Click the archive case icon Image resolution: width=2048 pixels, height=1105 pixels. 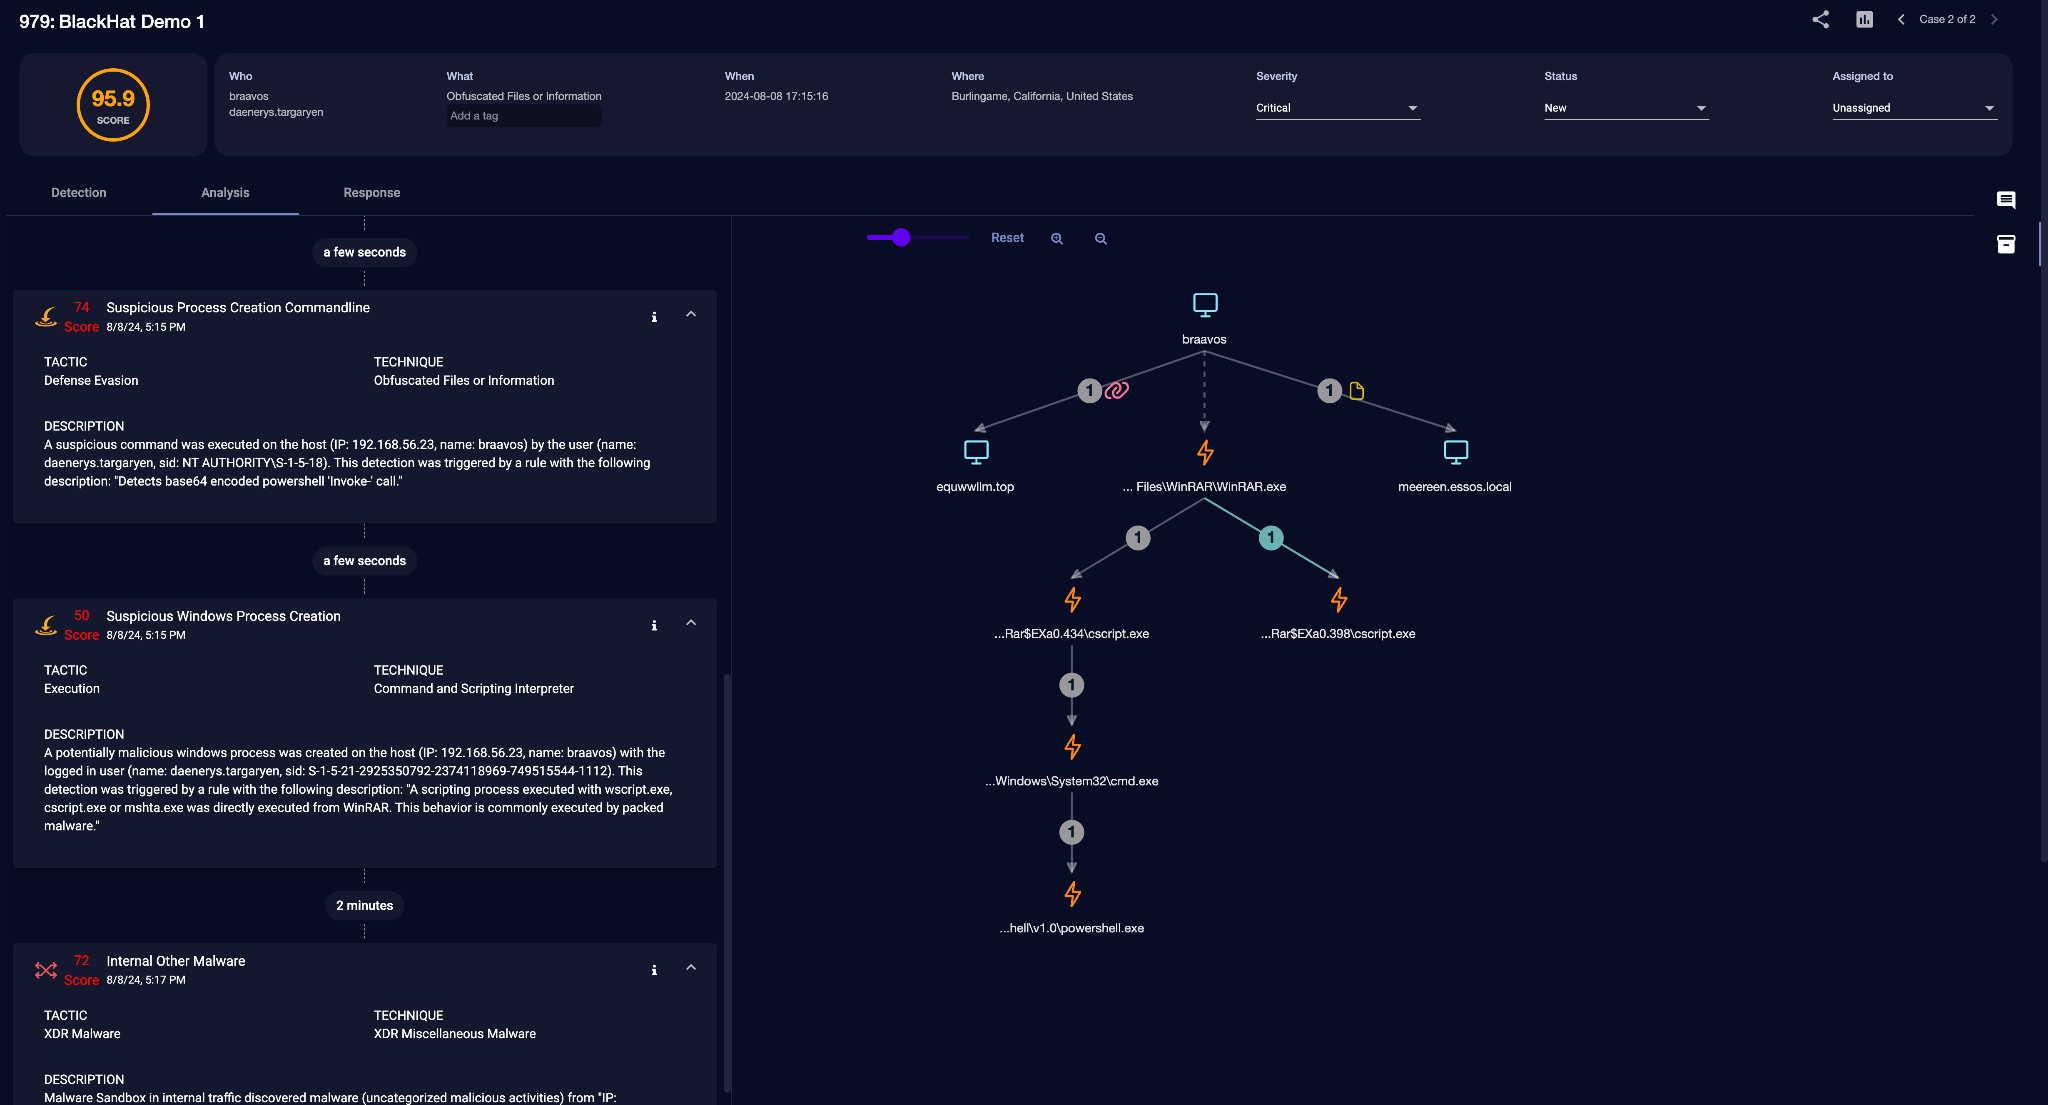[2006, 244]
